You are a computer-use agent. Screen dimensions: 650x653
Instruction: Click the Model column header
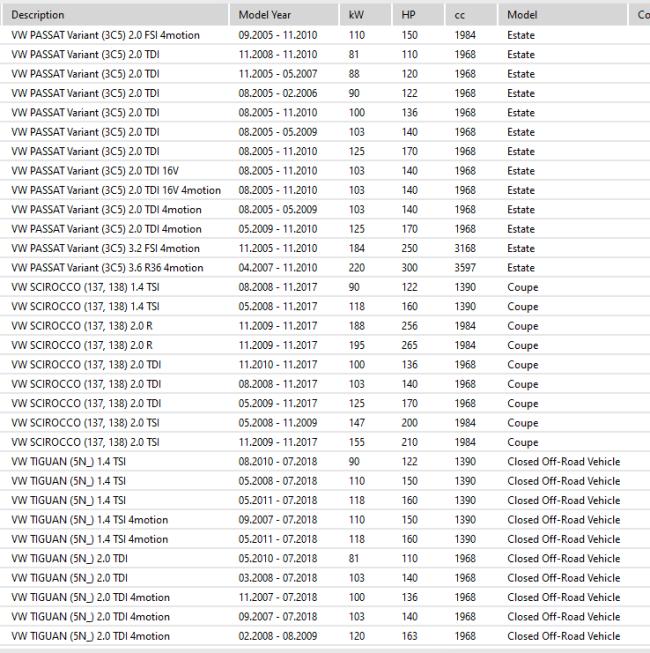[563, 15]
